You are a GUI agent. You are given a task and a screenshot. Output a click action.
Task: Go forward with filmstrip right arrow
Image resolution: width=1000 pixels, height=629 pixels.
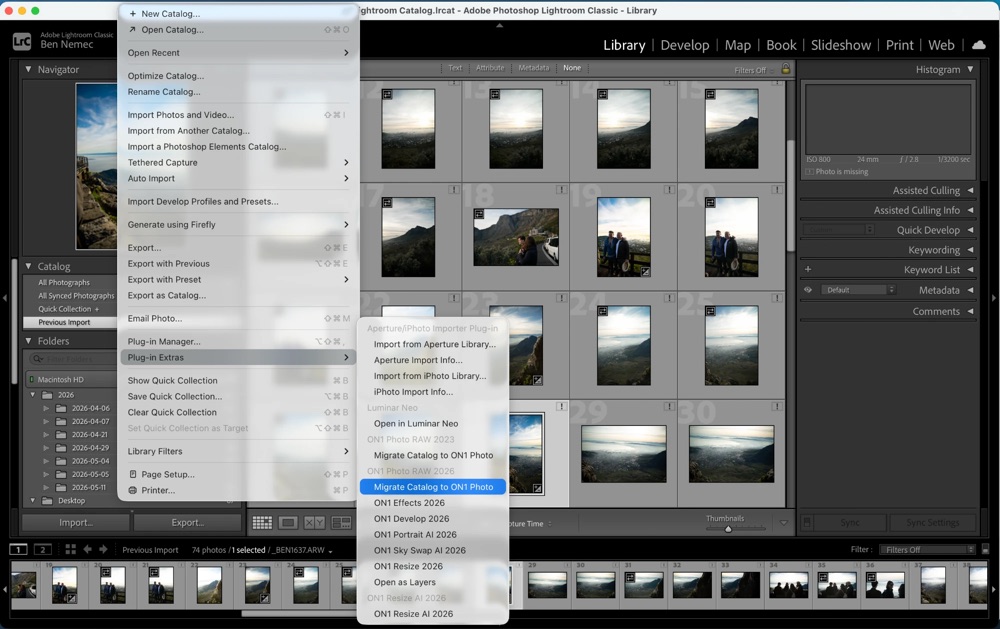point(103,549)
